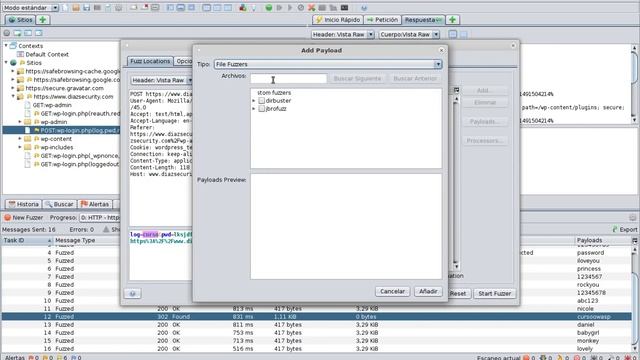Click the Export icon in fuzzer panel
Screen dimensions: 640x360
pyautogui.click(x=615, y=229)
